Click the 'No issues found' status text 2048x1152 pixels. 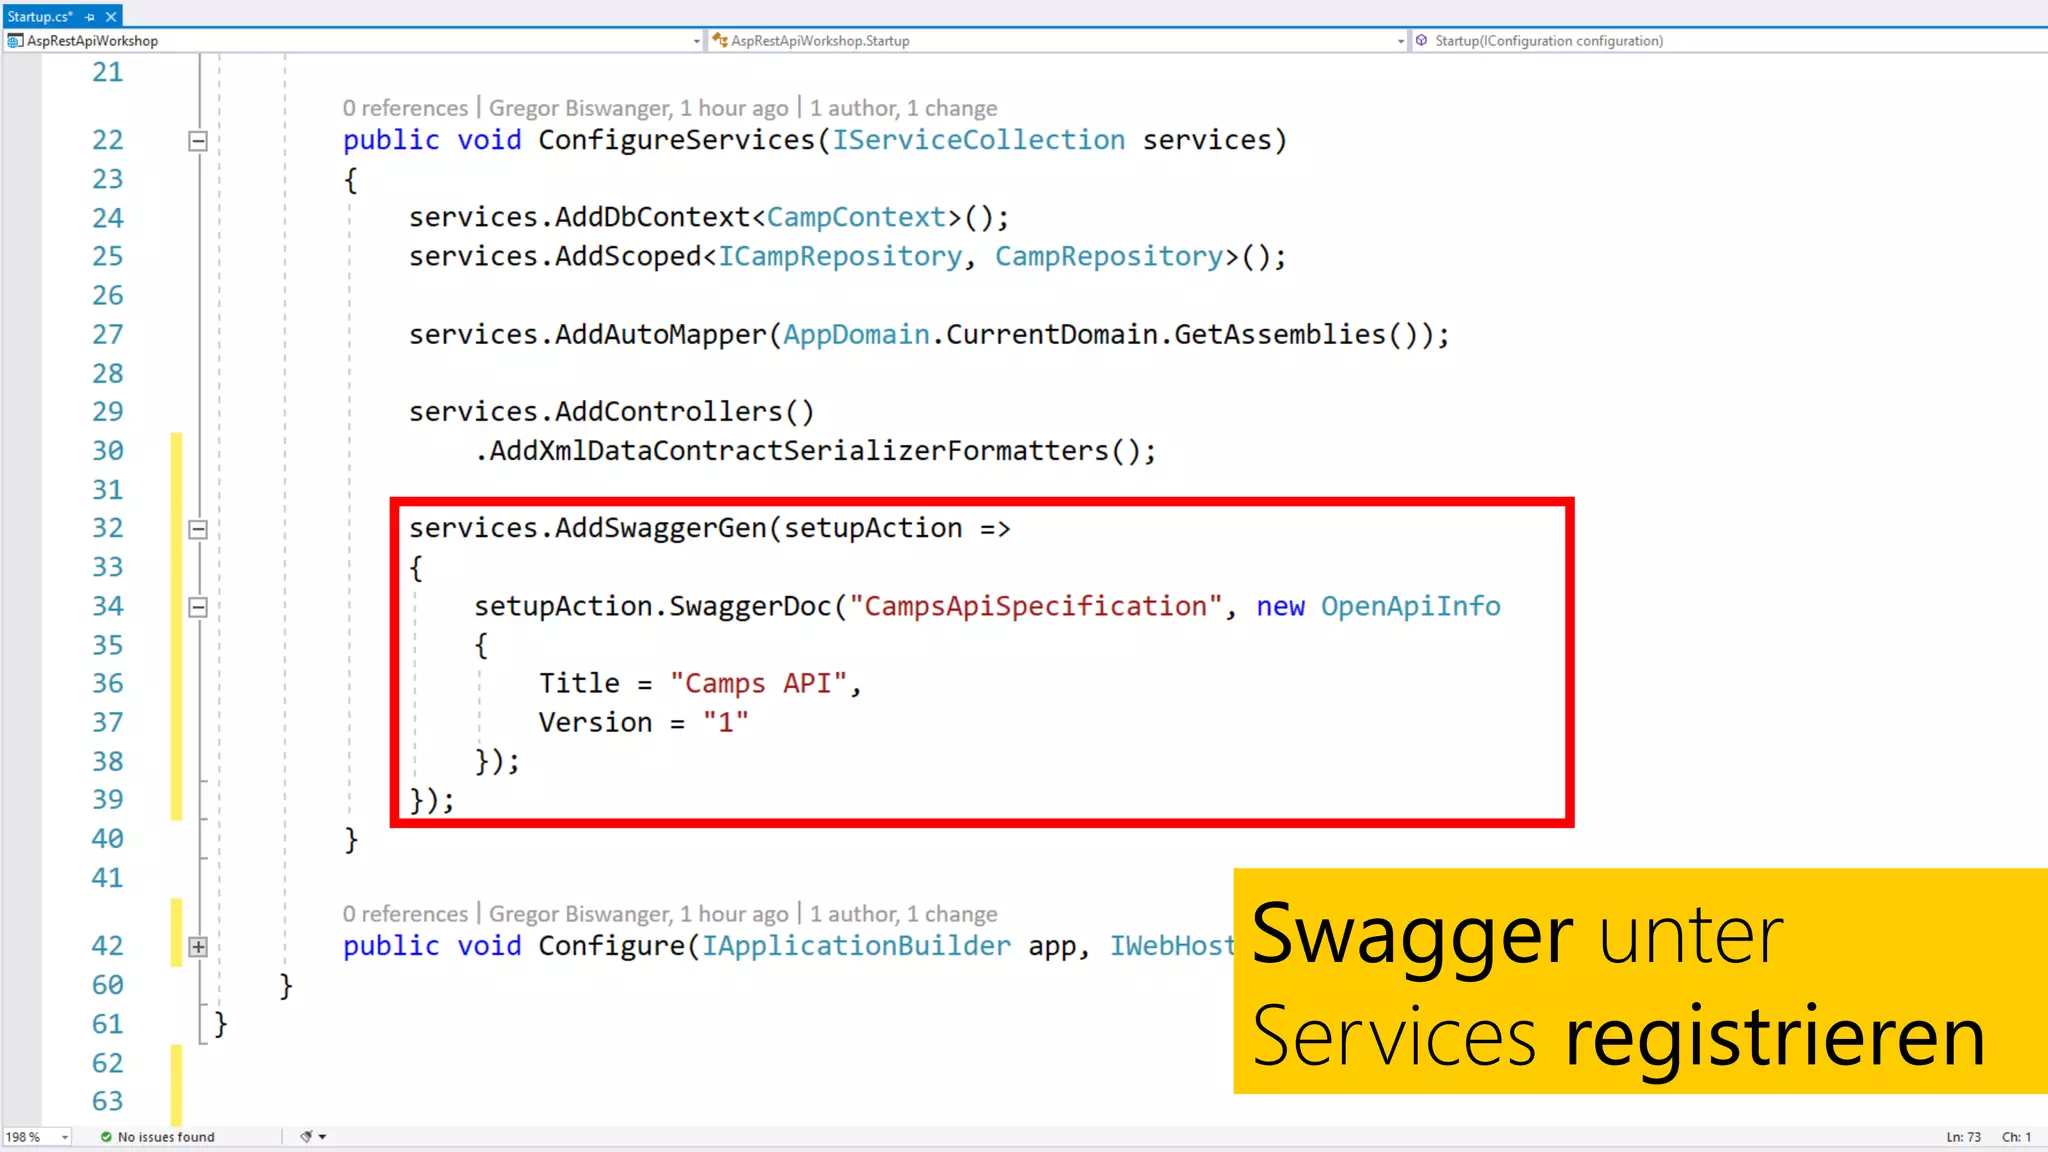tap(166, 1137)
